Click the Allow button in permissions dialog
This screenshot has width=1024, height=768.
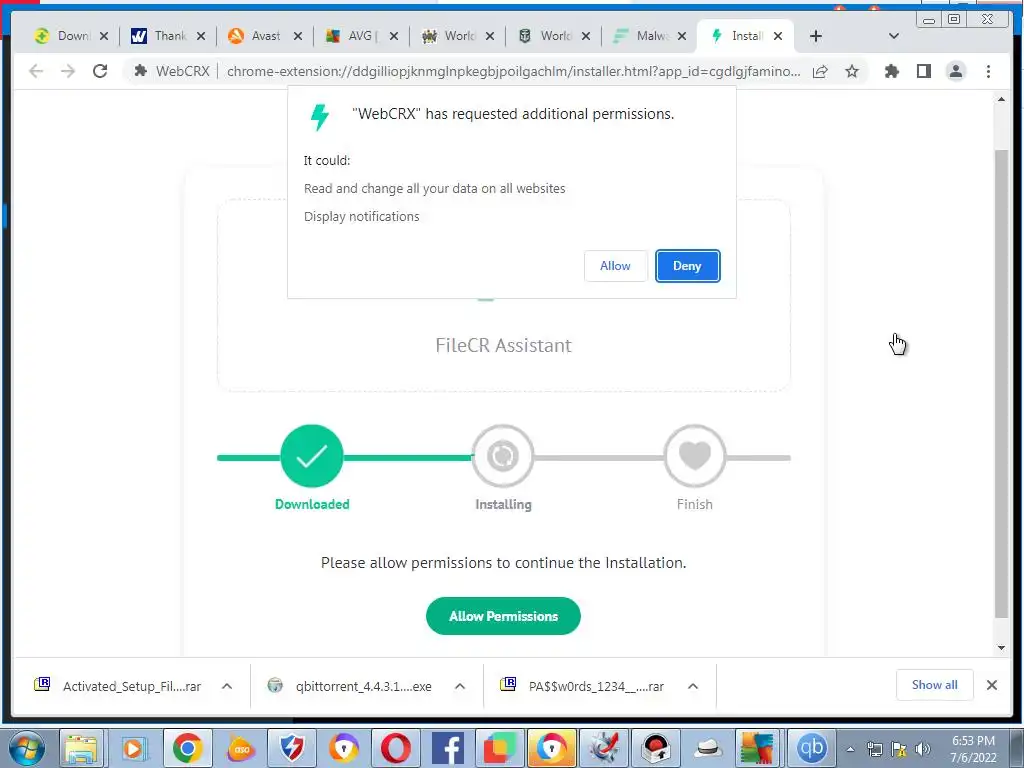coord(615,266)
